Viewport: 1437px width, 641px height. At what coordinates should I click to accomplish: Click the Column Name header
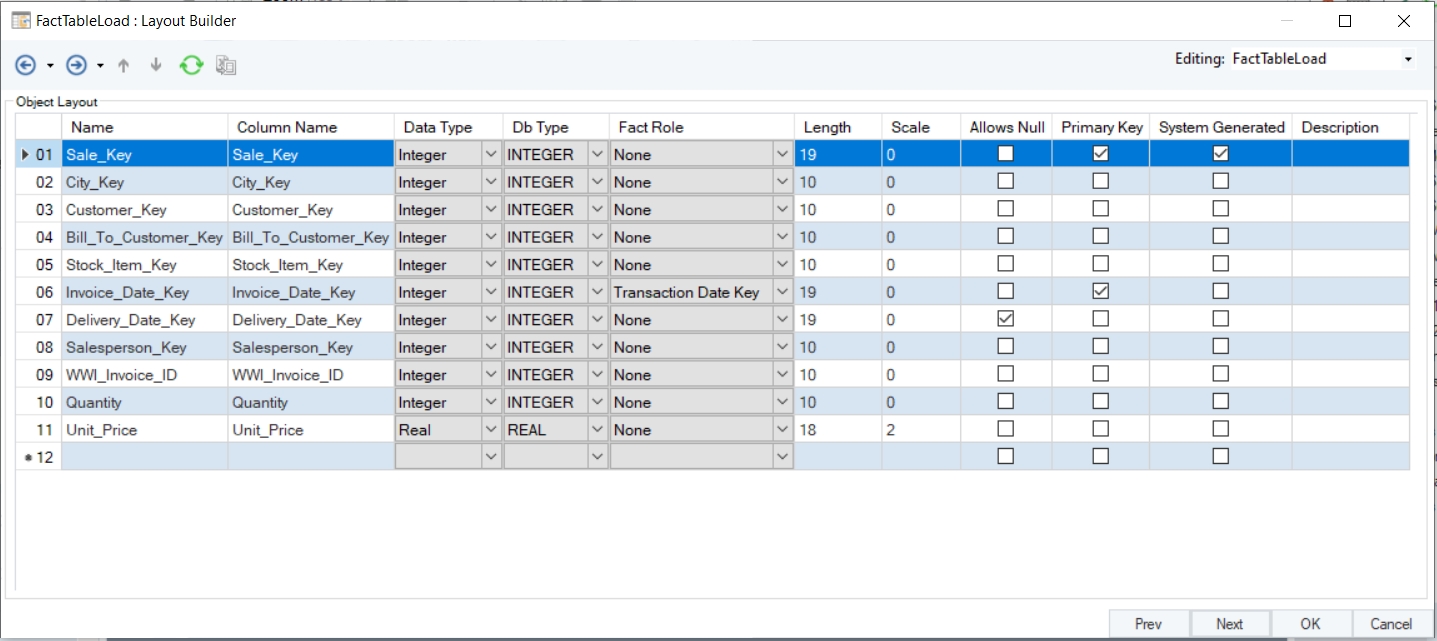[287, 127]
